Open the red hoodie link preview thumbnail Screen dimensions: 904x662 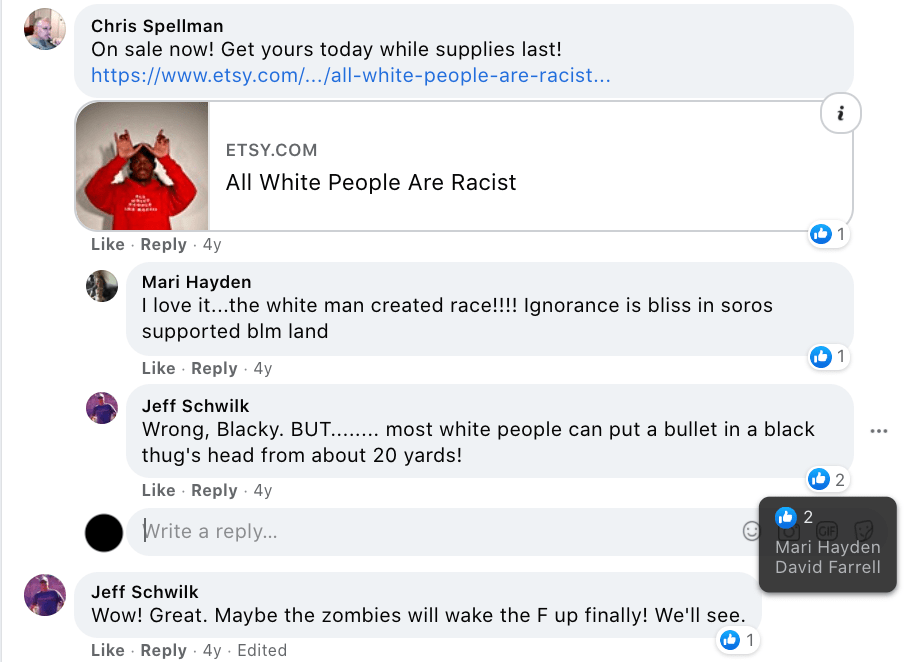click(x=143, y=166)
